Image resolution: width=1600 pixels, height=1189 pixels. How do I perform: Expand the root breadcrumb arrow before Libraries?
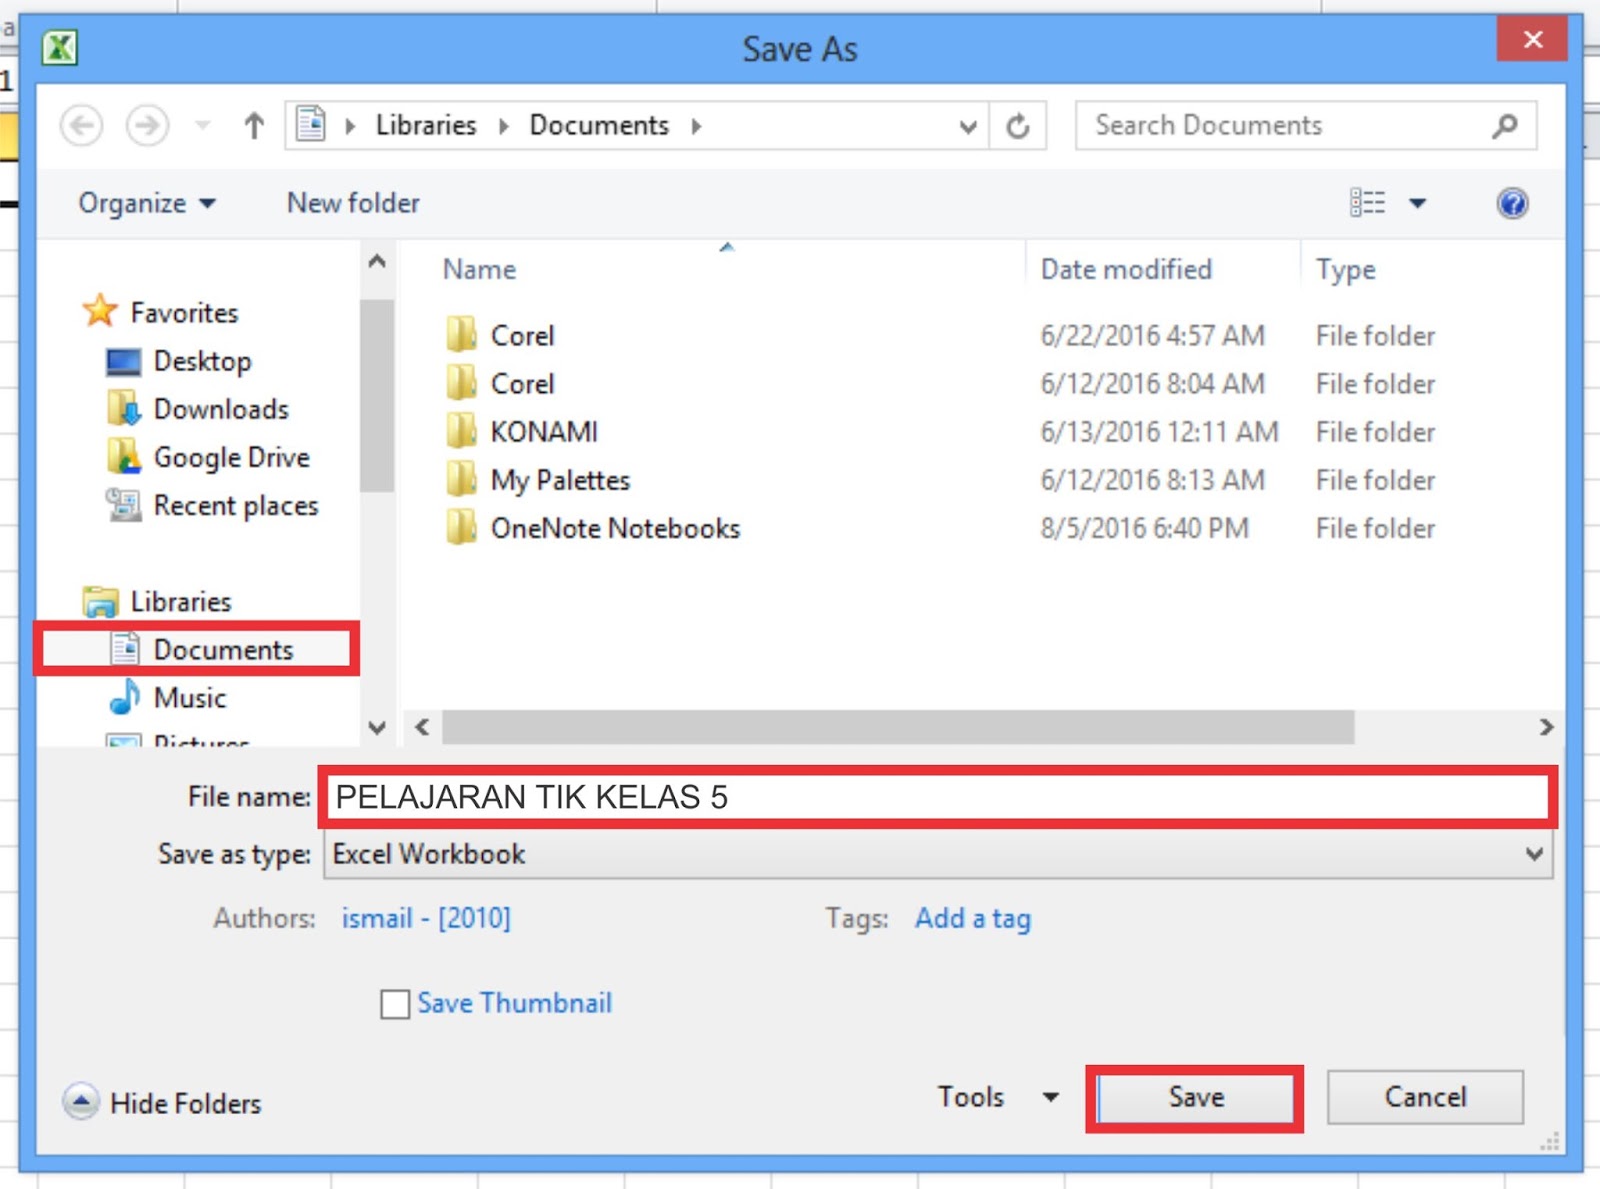(350, 126)
